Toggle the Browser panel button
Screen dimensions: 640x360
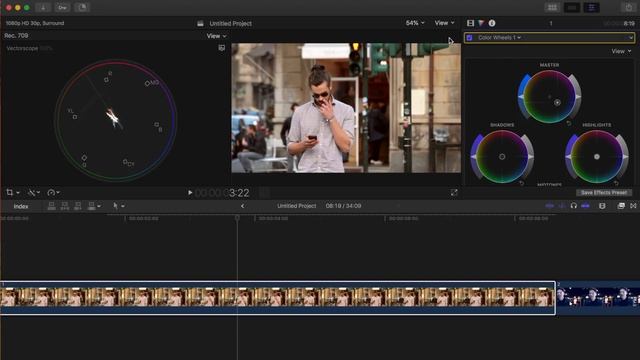[x=552, y=7]
